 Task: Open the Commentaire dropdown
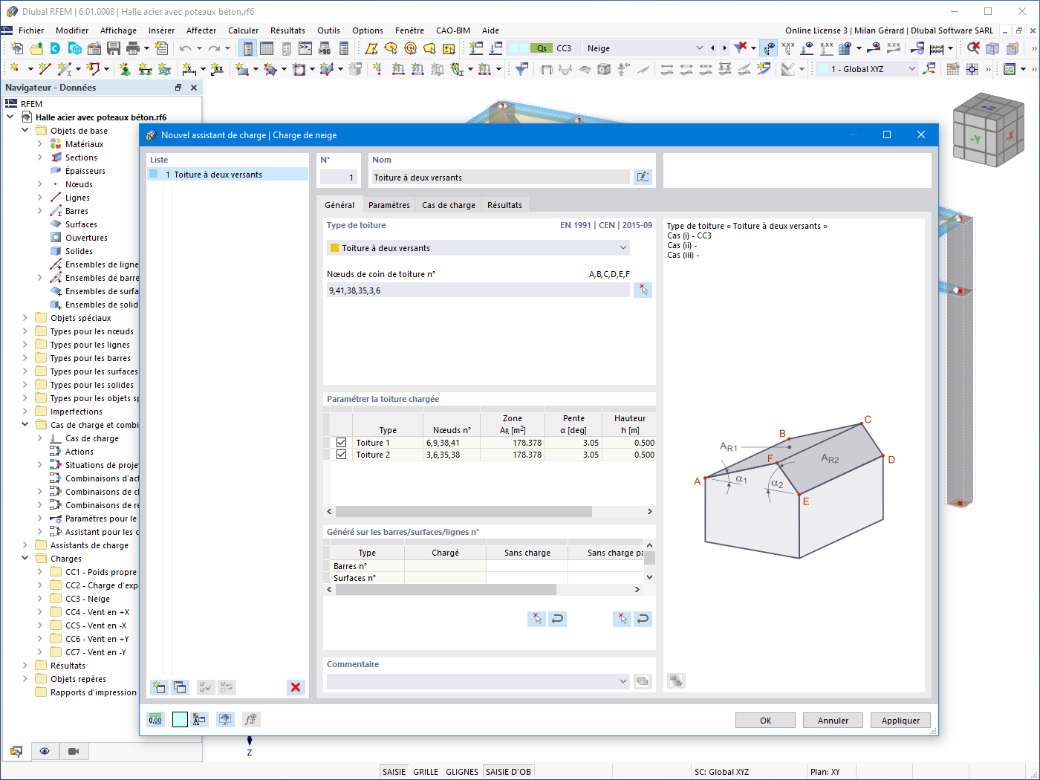(478, 681)
